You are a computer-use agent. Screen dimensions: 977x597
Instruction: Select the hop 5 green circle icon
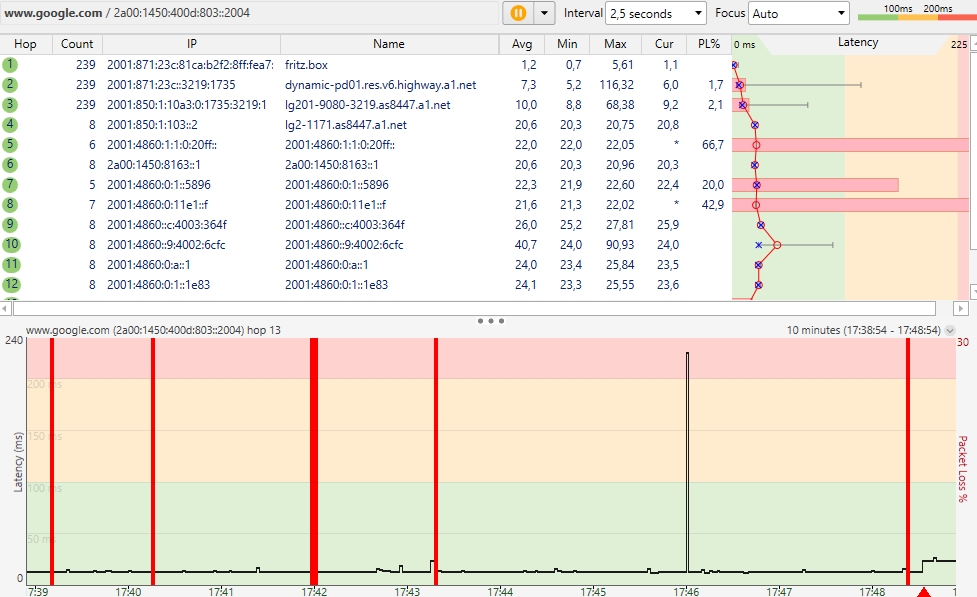10,144
